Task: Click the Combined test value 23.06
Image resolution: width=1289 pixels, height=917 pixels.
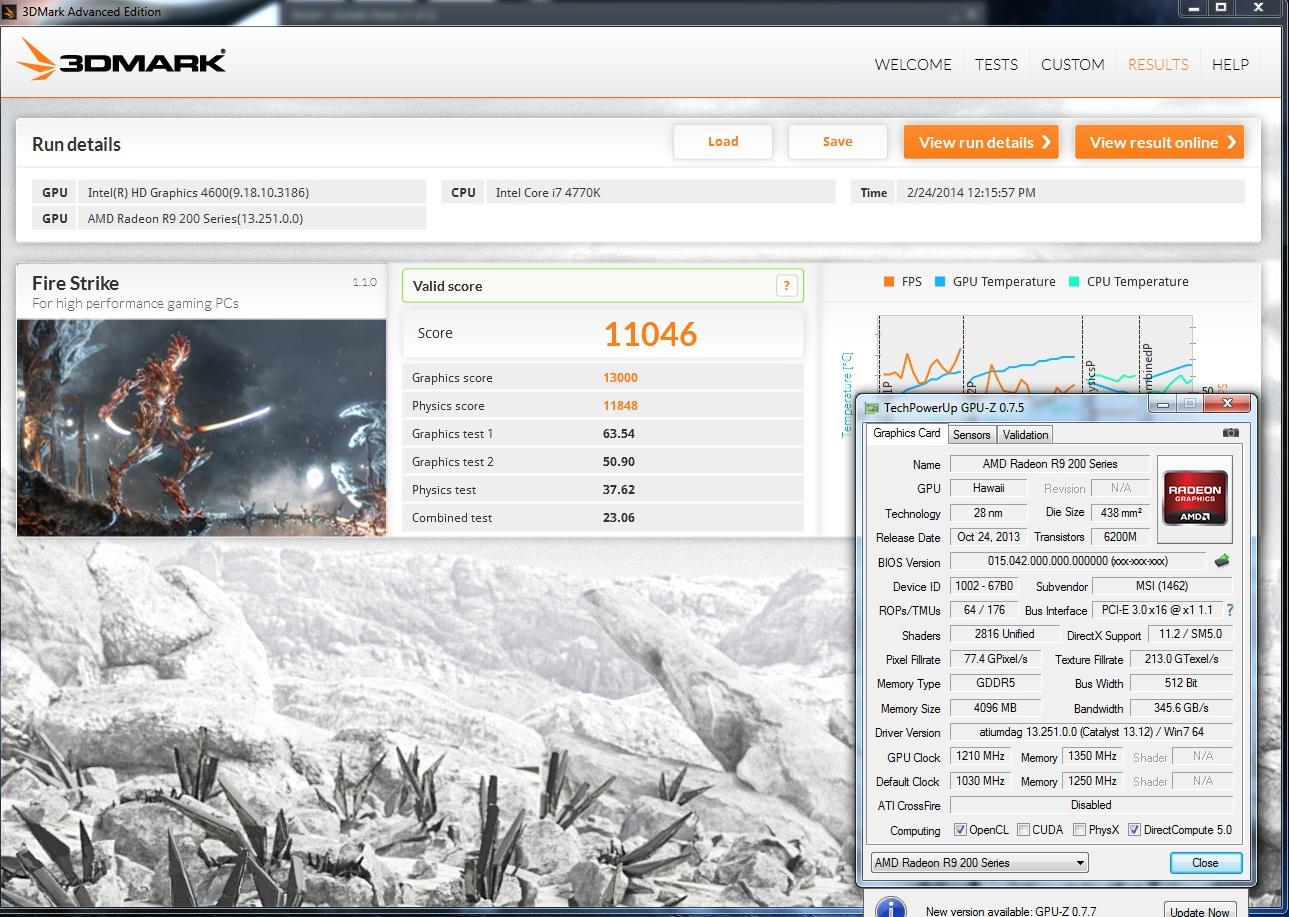Action: tap(619, 518)
